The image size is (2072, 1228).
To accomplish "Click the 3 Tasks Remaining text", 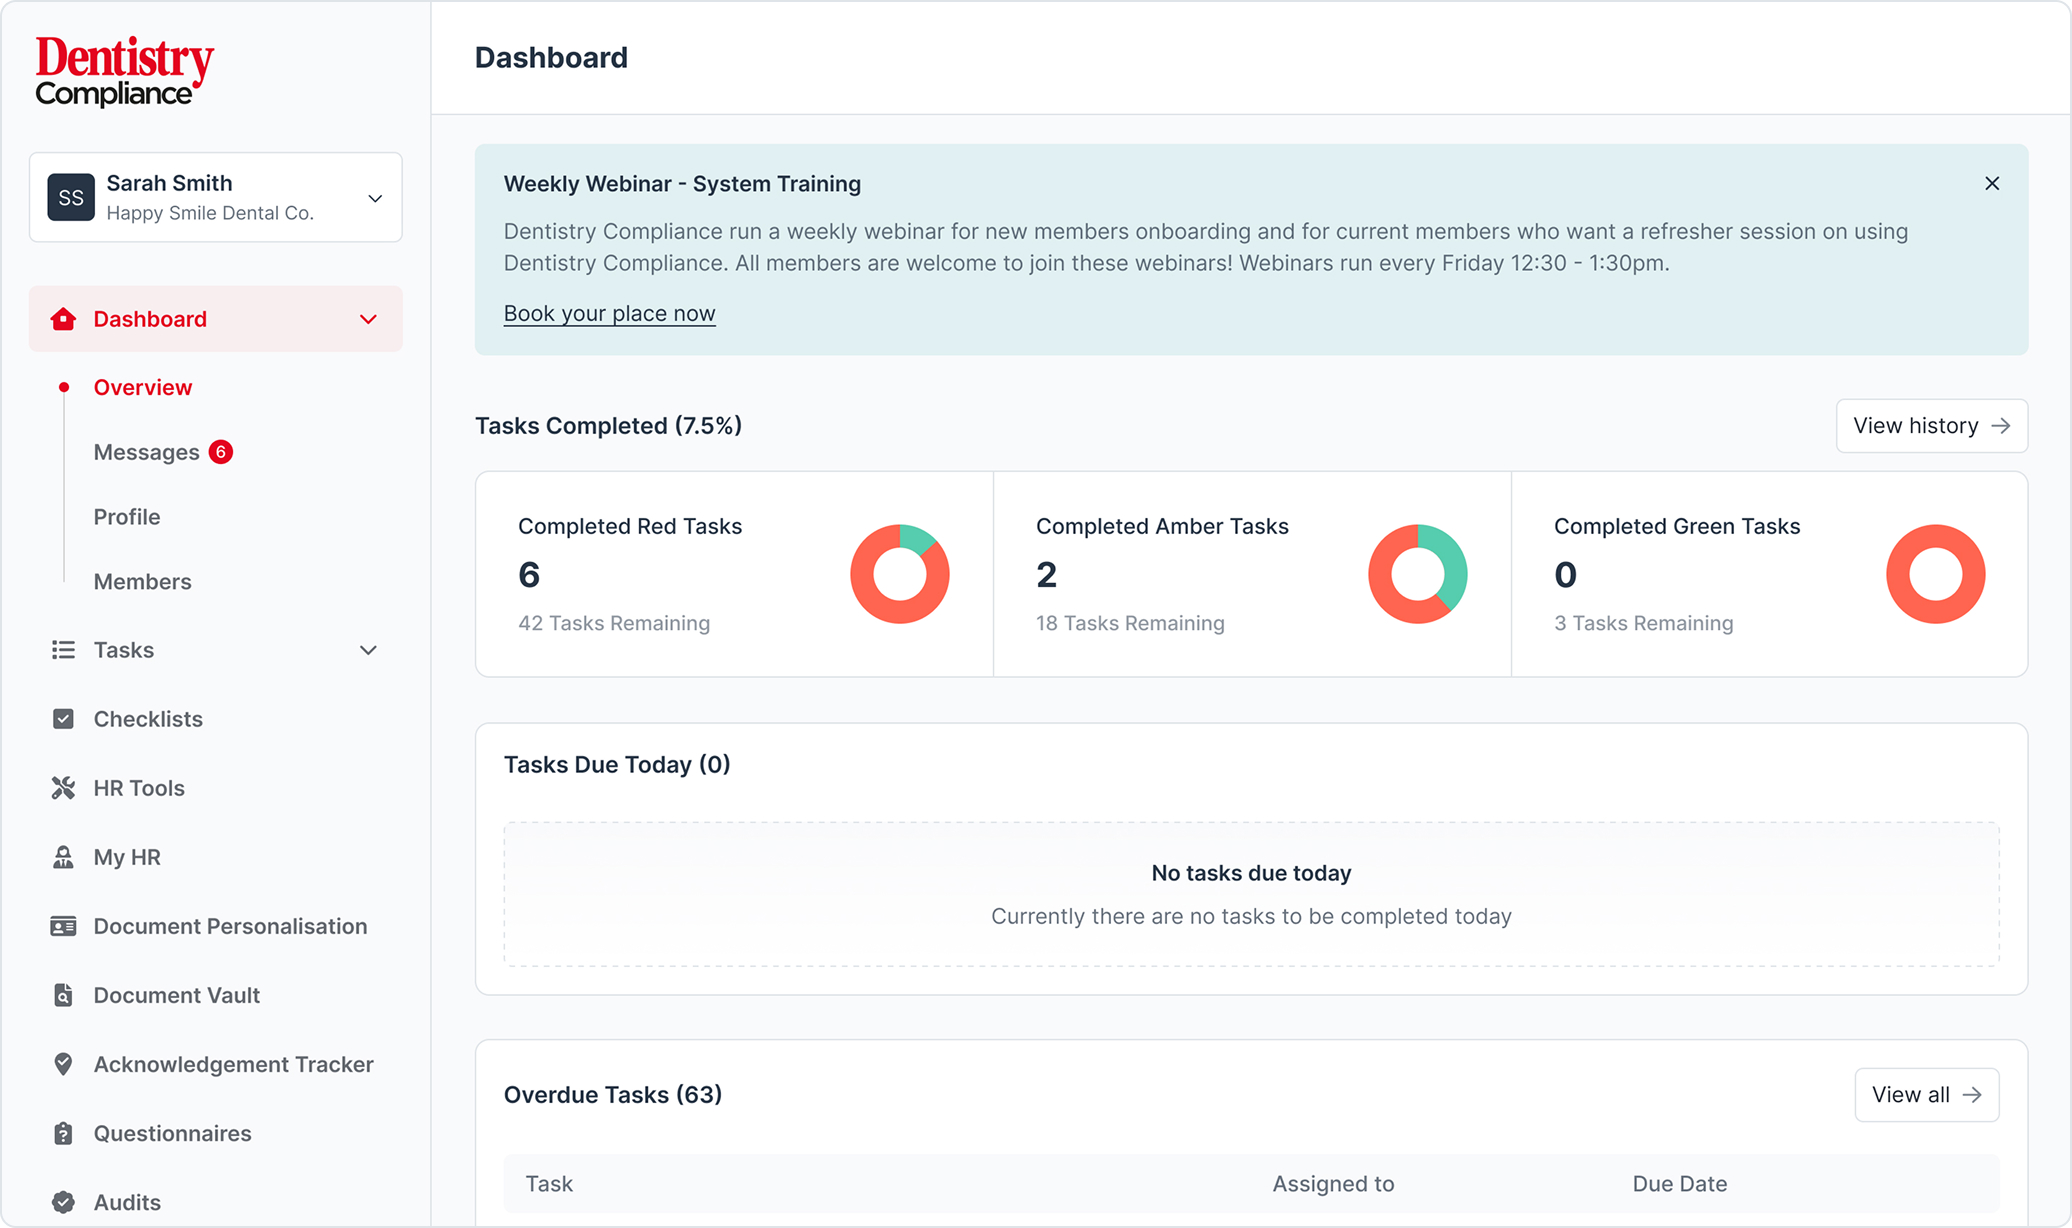I will (x=1644, y=623).
